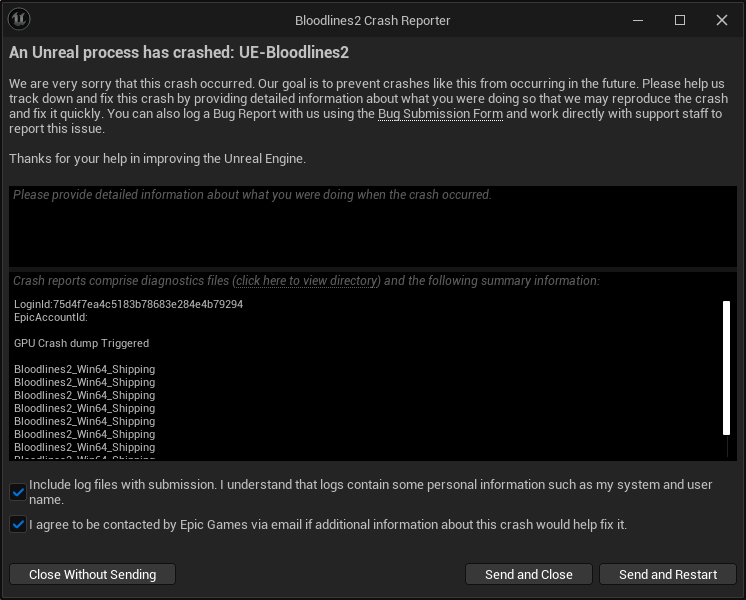This screenshot has height=600, width=746.
Task: Choose Send and Restart
Action: coord(667,574)
